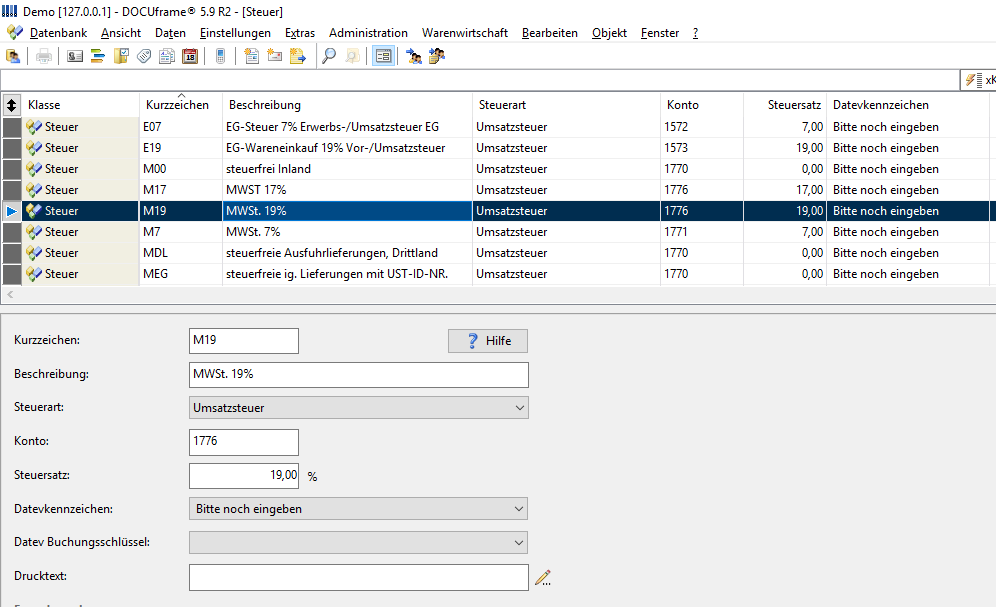Click the row selector box for M7

[11, 232]
